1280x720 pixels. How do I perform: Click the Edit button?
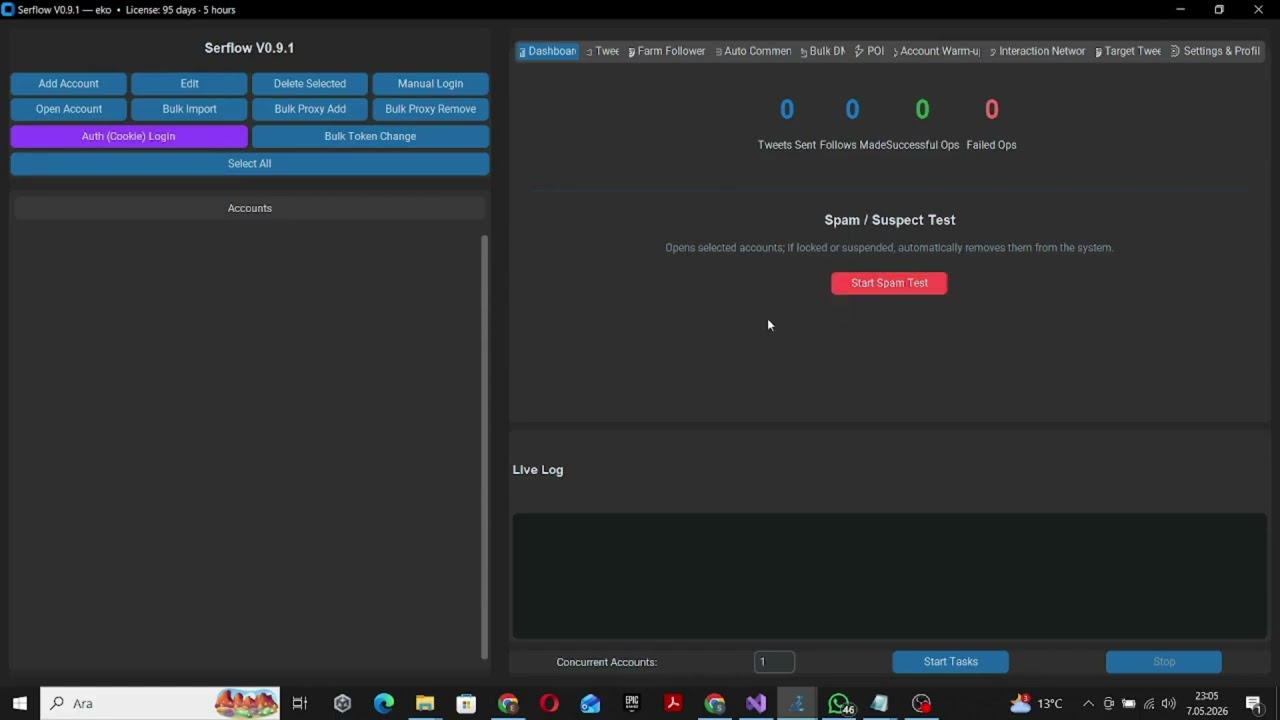[189, 84]
